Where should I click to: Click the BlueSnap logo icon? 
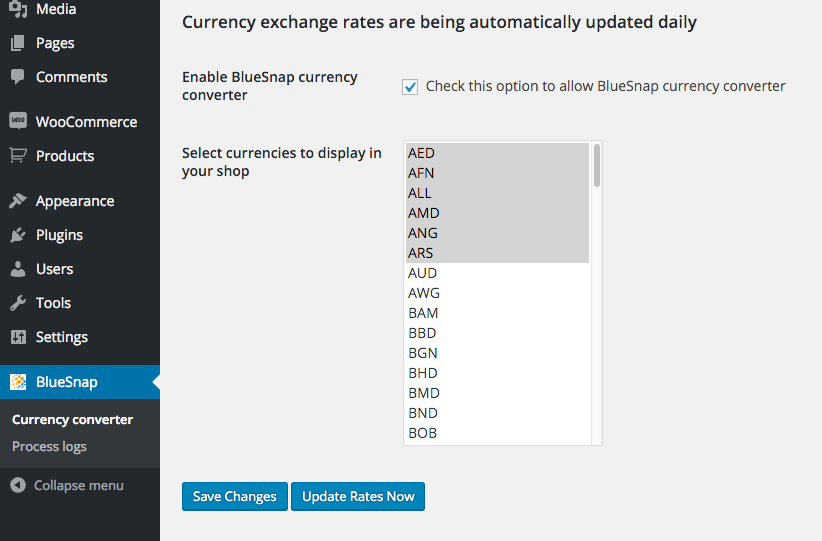(18, 382)
